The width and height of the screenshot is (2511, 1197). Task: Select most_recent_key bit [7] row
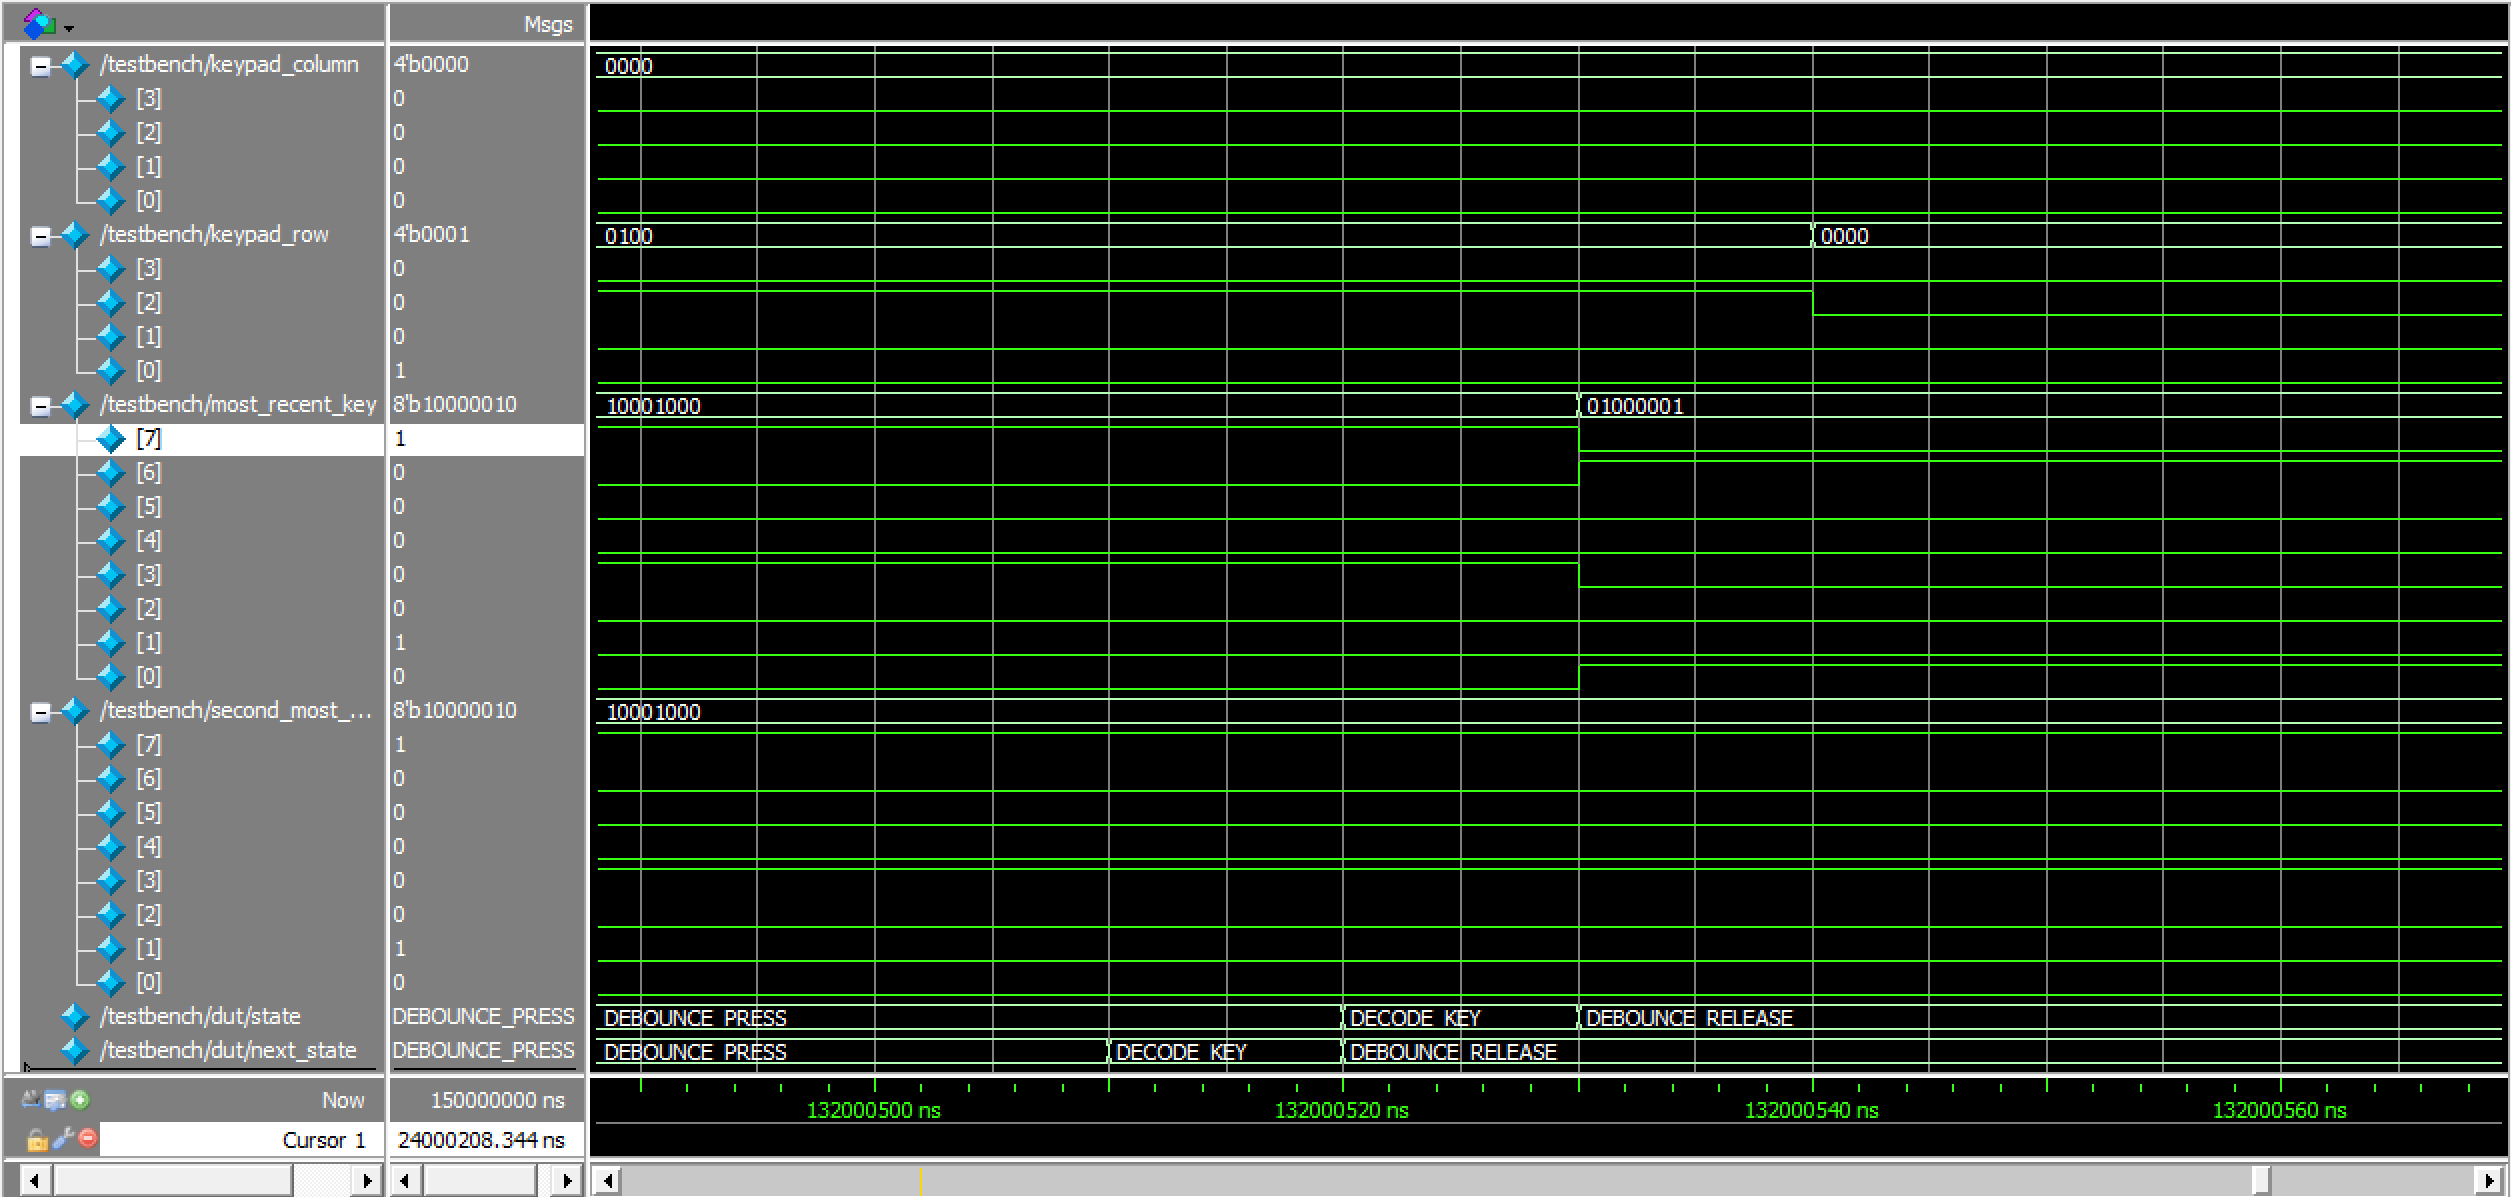(x=148, y=439)
